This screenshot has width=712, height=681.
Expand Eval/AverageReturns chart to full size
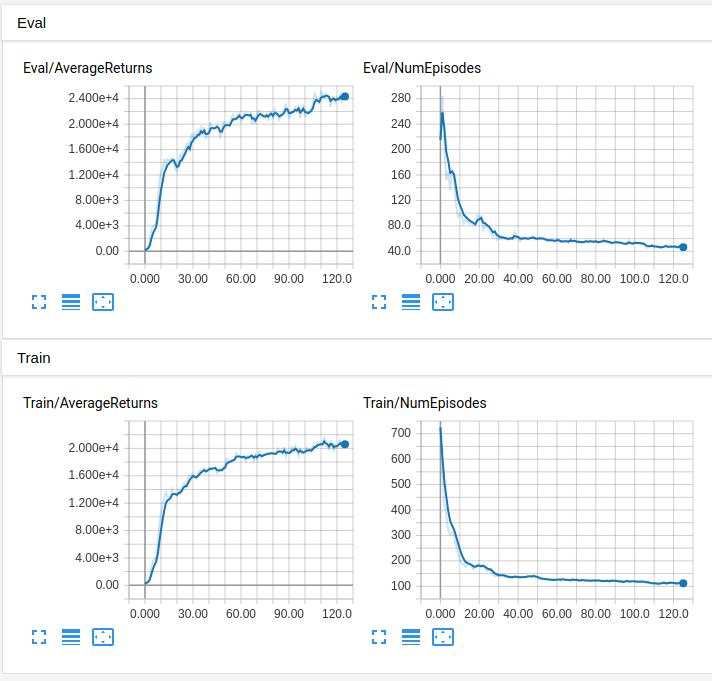39,302
